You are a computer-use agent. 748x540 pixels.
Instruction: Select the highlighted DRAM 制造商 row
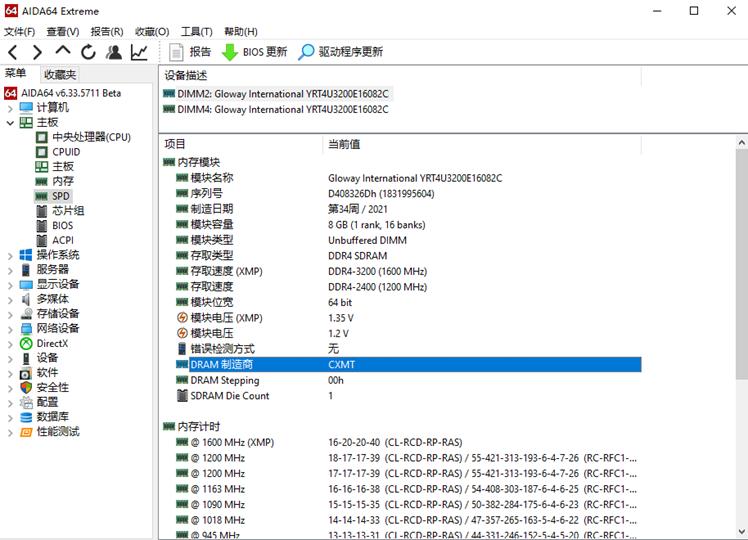pyautogui.click(x=408, y=364)
